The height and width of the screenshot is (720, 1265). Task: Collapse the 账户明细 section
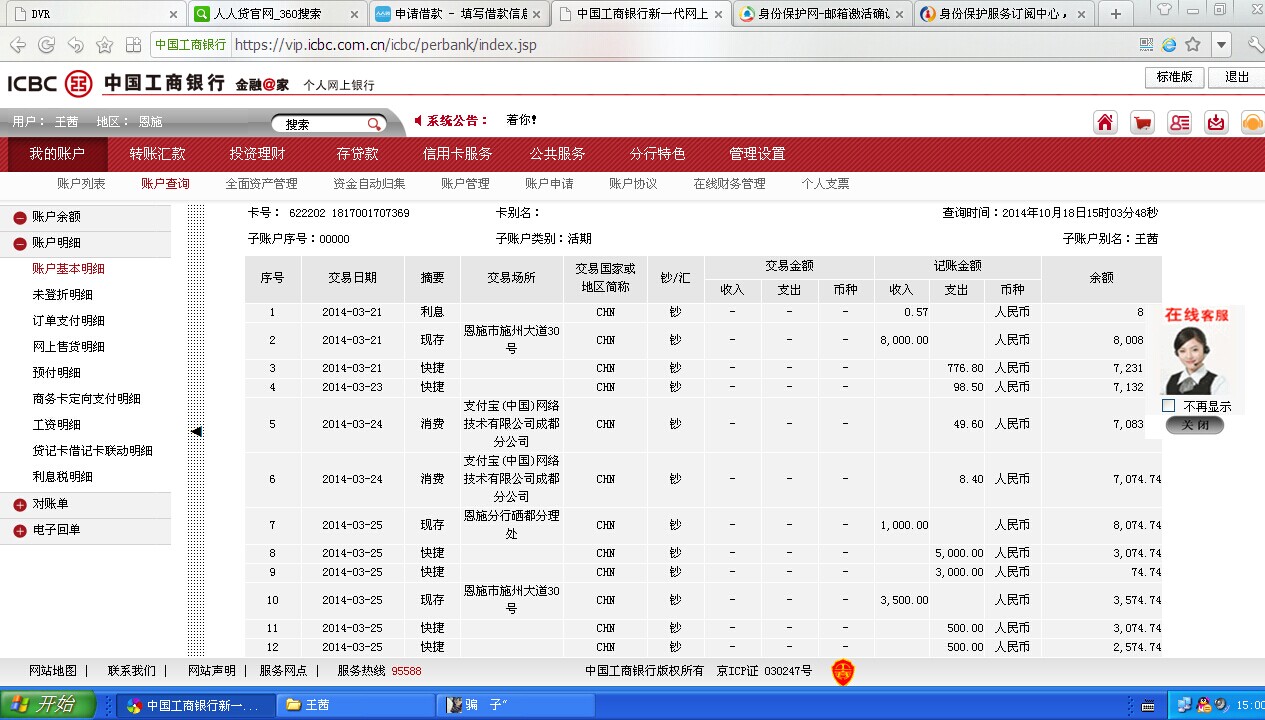[20, 243]
